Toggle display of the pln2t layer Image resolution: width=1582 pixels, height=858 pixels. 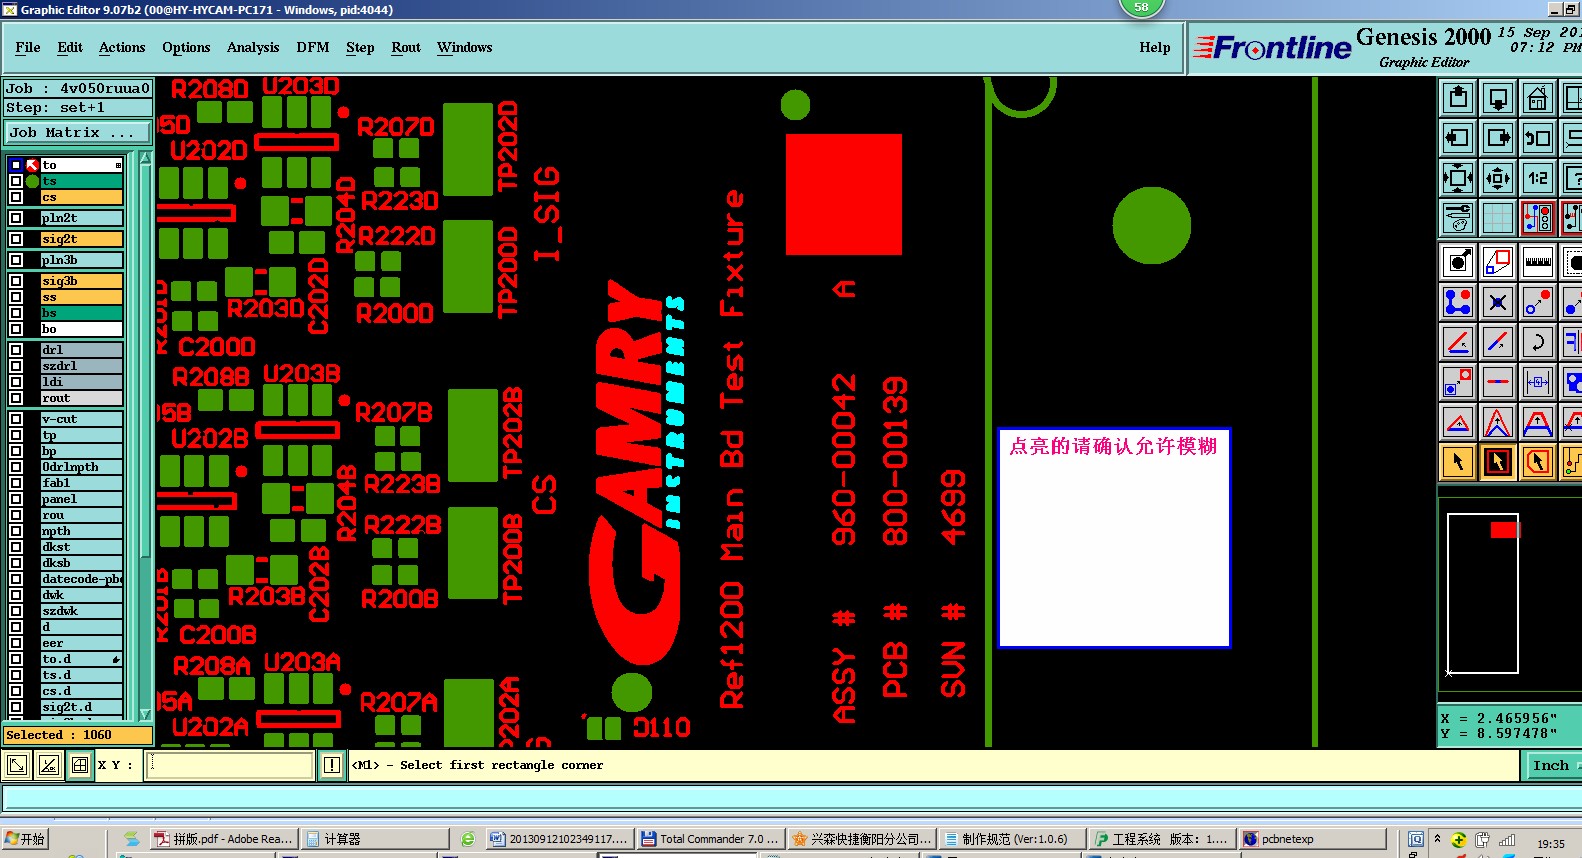coord(16,218)
